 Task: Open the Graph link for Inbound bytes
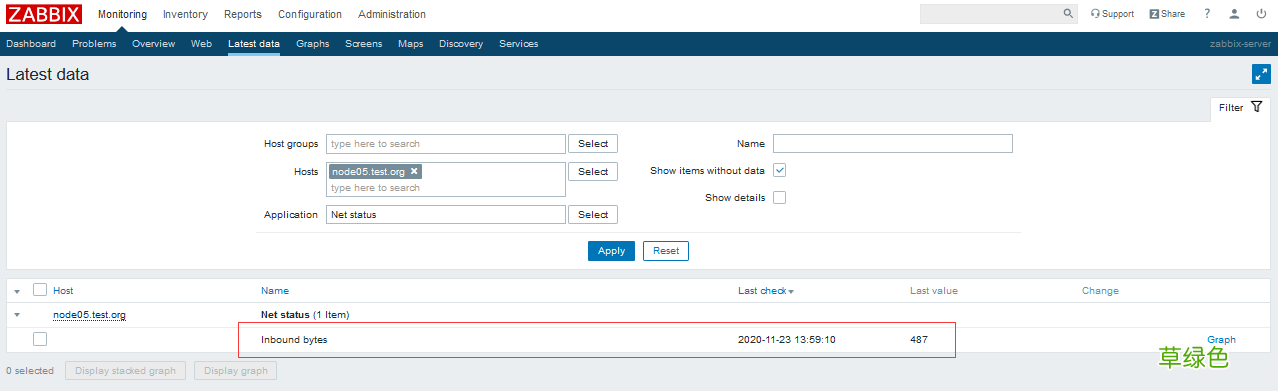[x=1221, y=340]
